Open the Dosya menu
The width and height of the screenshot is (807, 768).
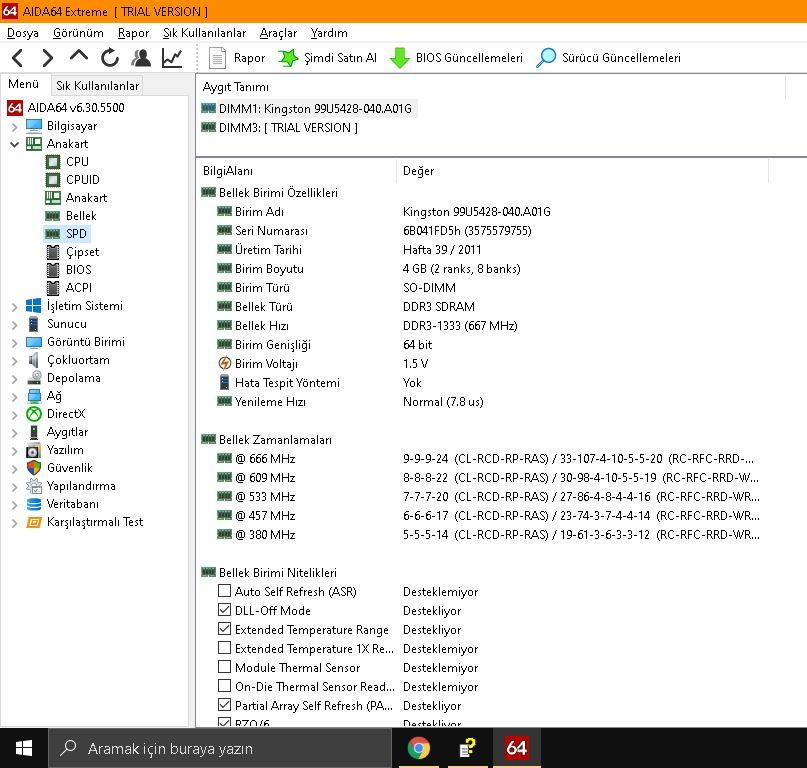point(23,33)
